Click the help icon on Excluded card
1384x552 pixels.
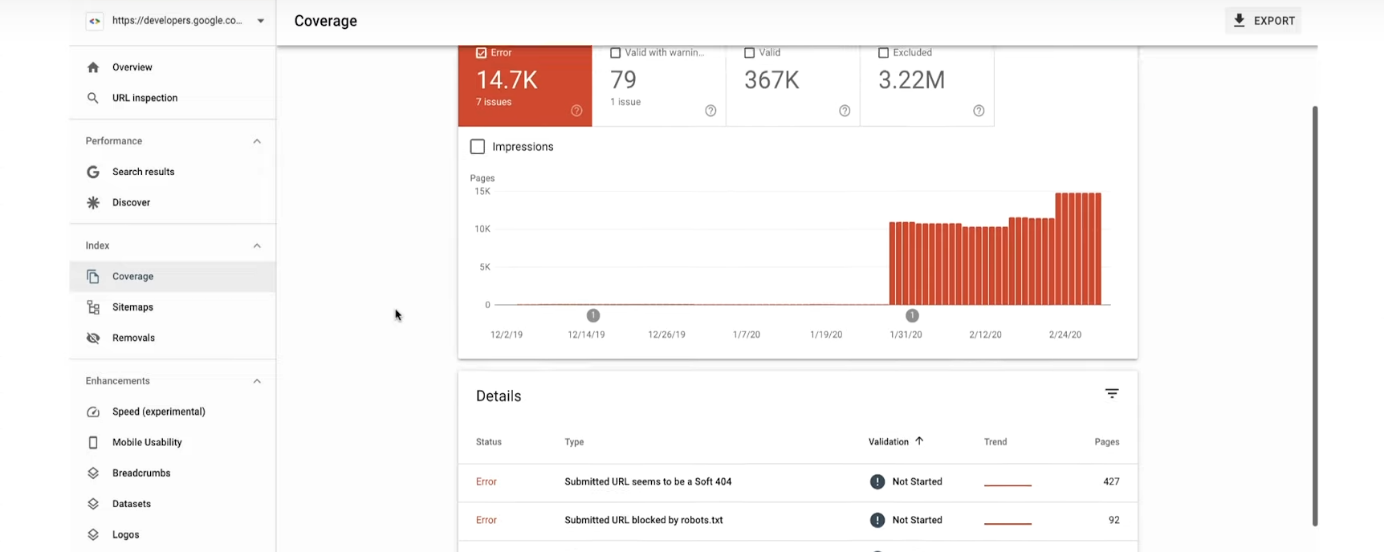coord(979,111)
